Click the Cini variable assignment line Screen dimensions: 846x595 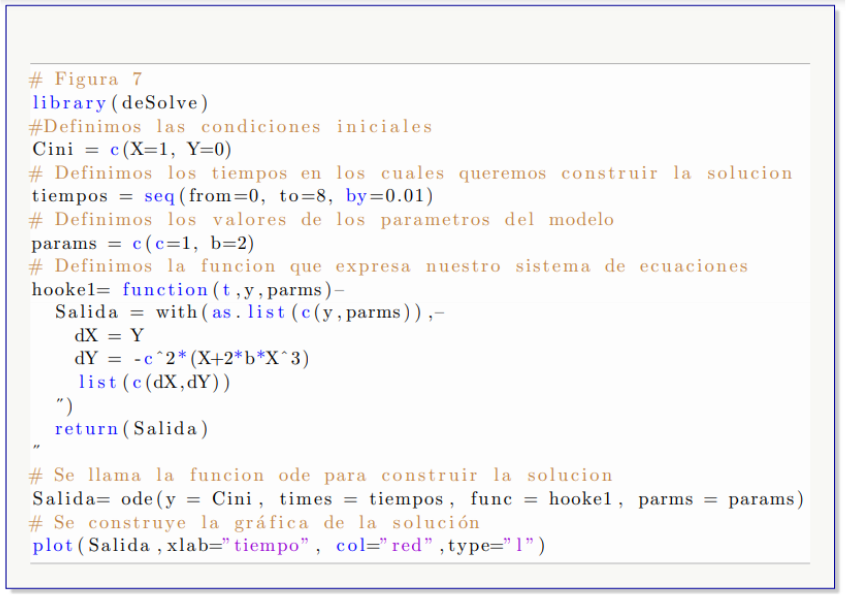[131, 149]
